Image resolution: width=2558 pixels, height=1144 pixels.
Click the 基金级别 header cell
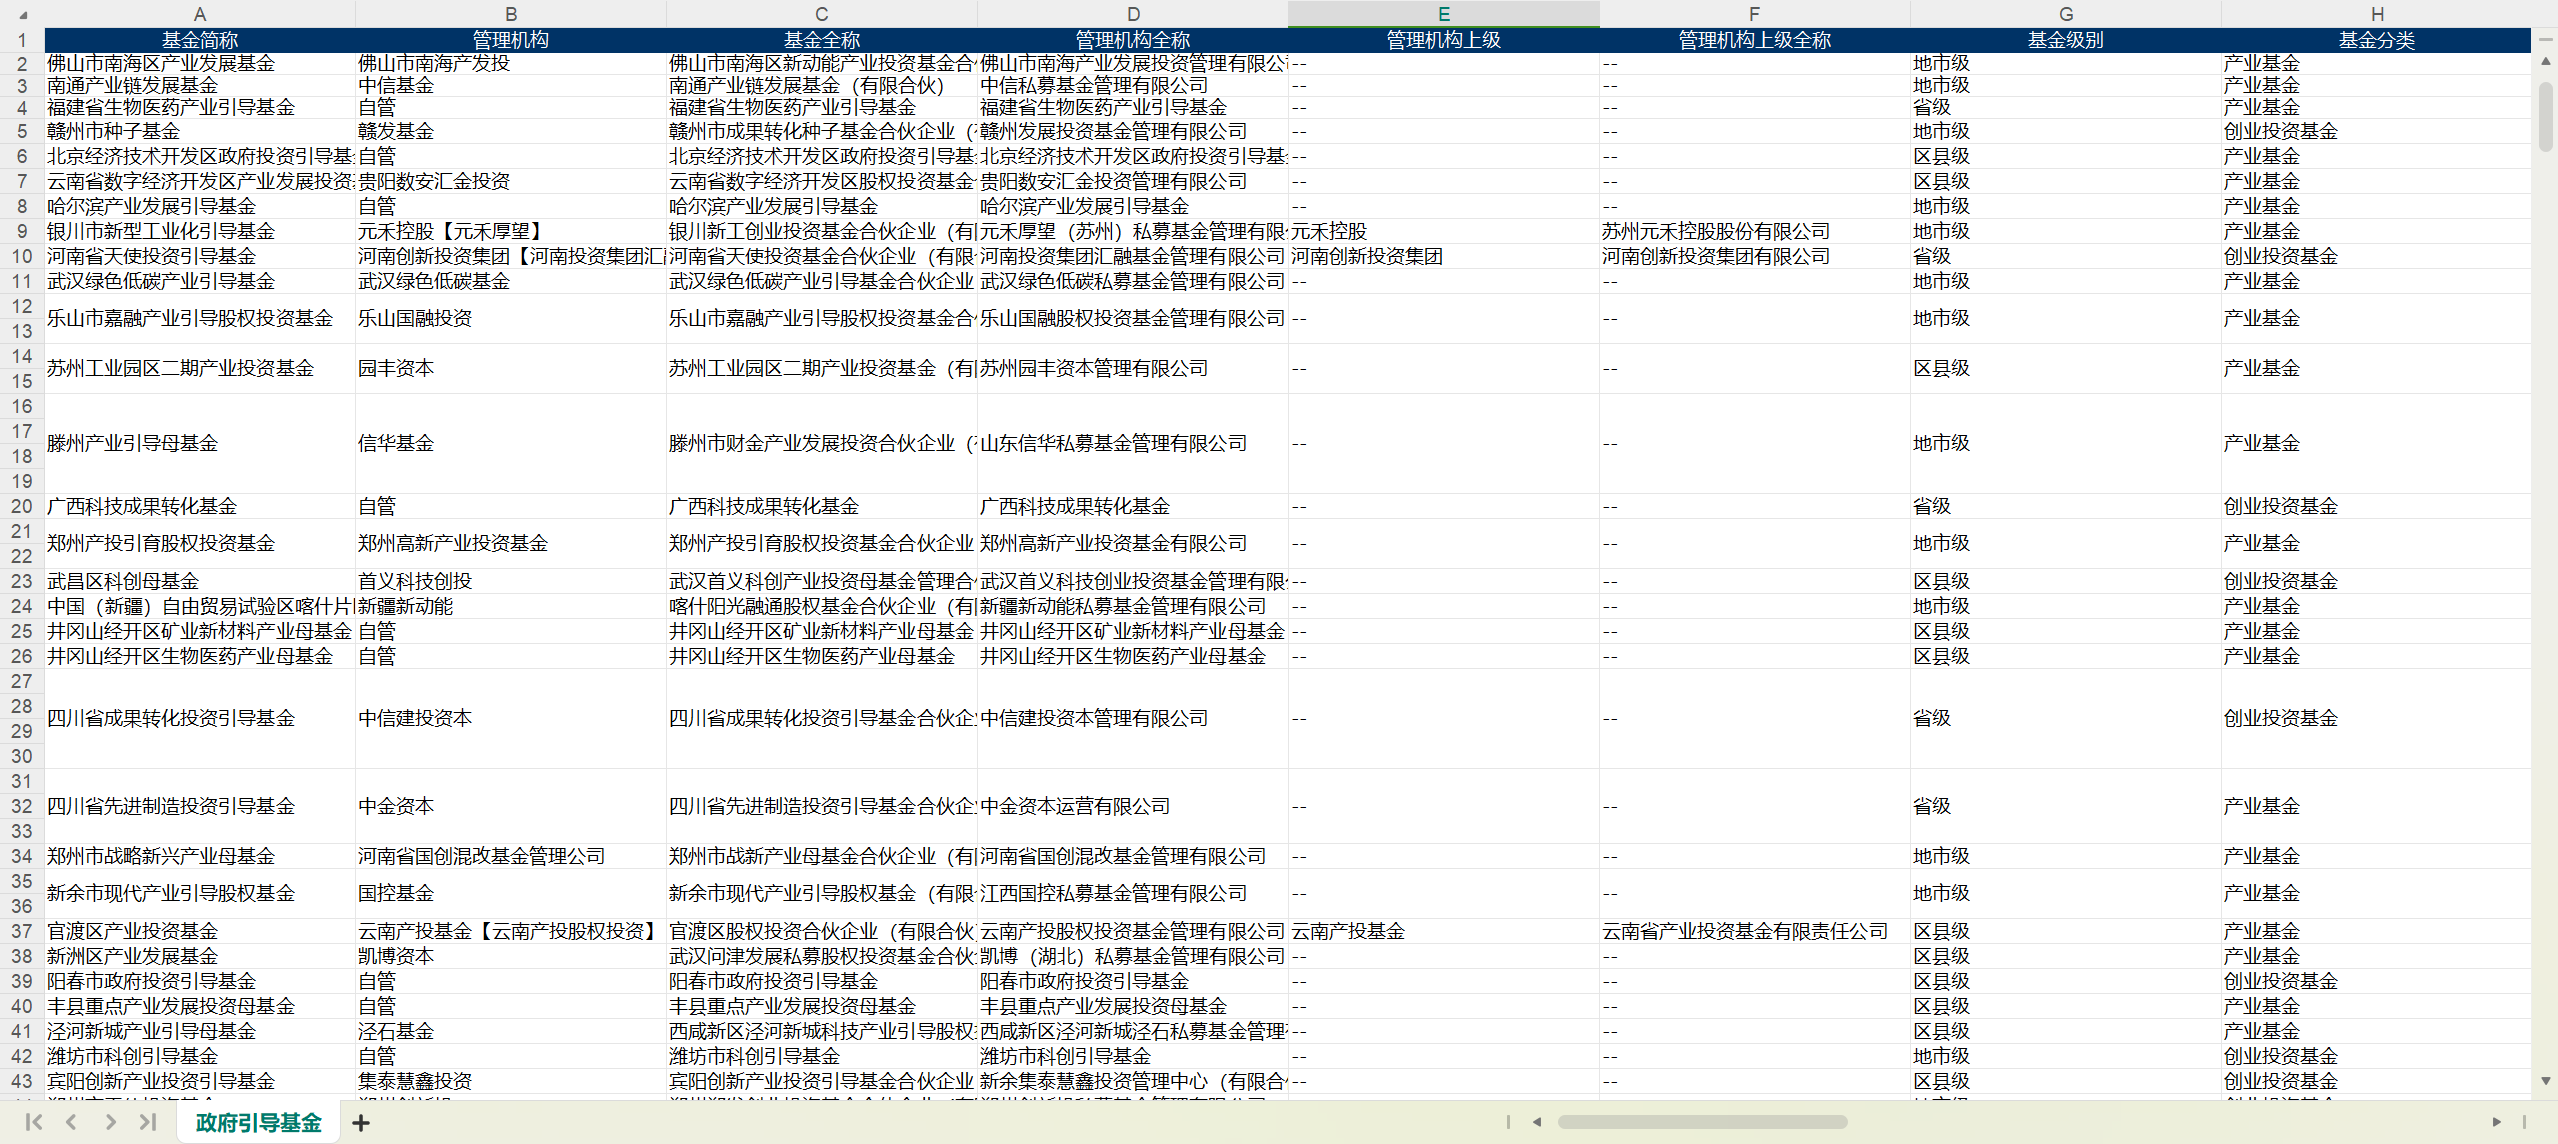tap(2065, 40)
